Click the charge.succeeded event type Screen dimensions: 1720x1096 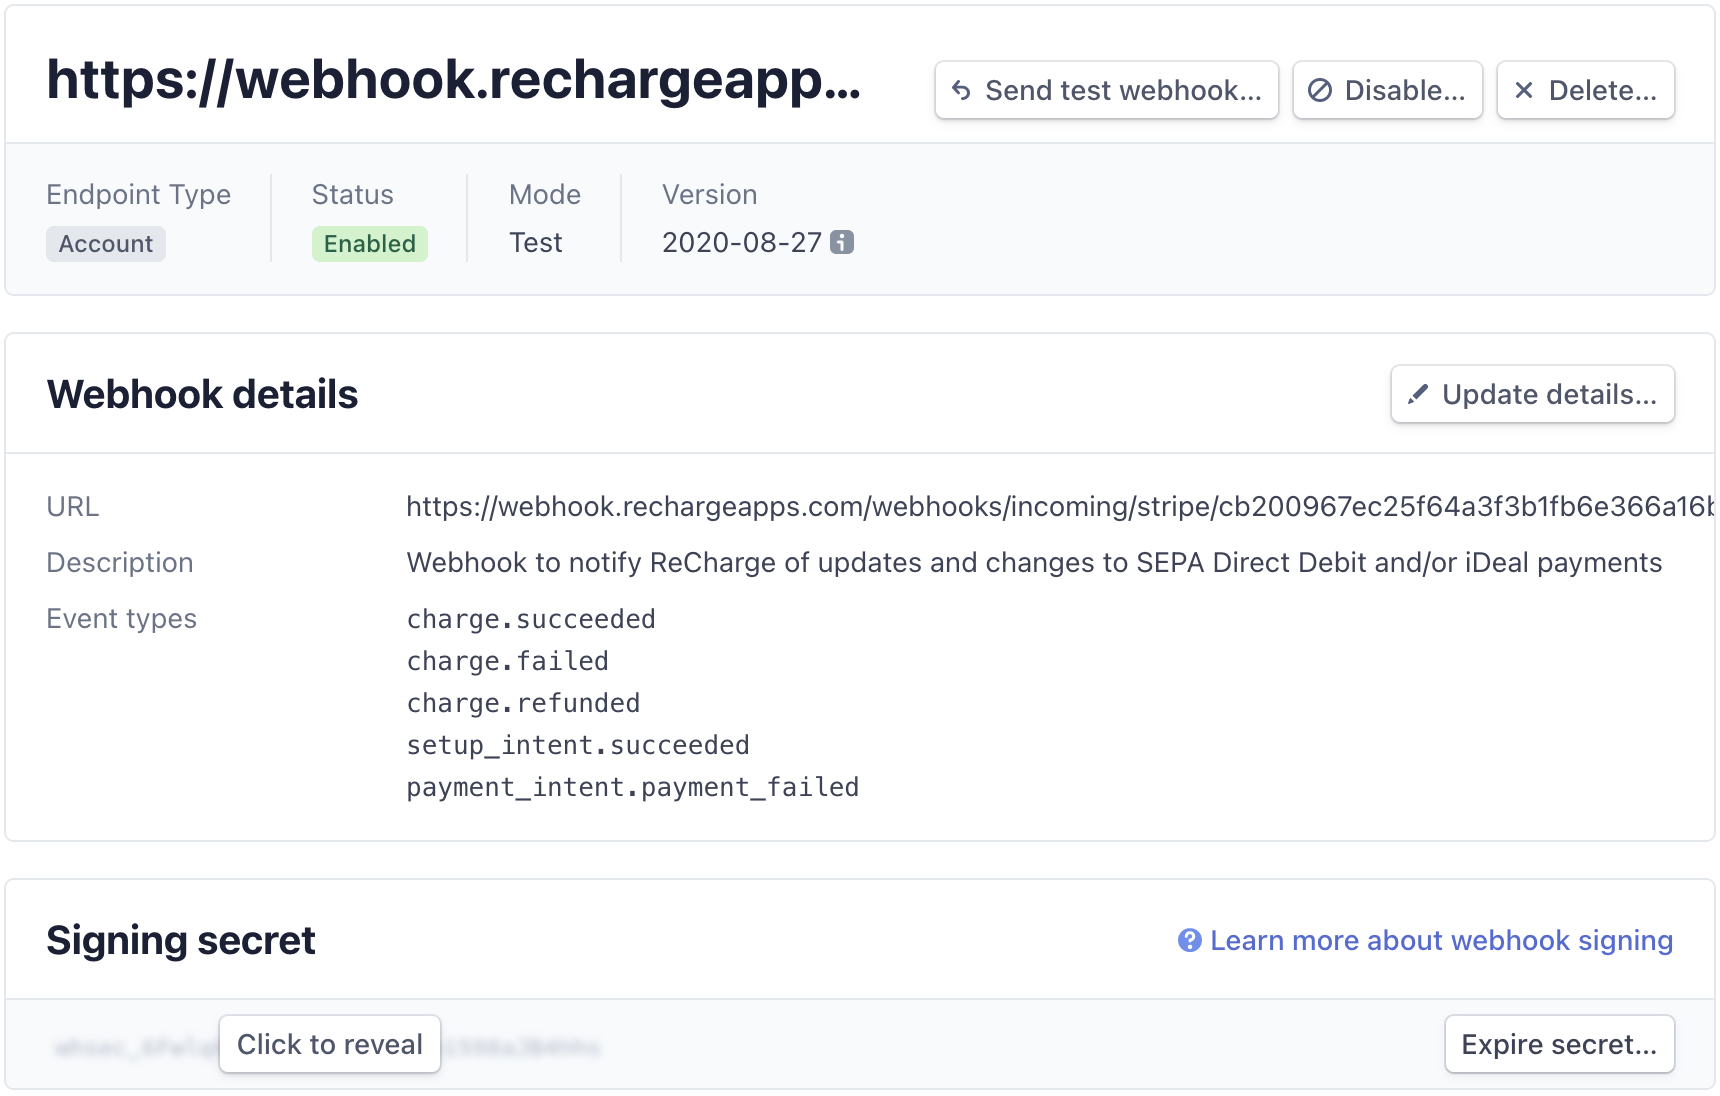(x=531, y=619)
